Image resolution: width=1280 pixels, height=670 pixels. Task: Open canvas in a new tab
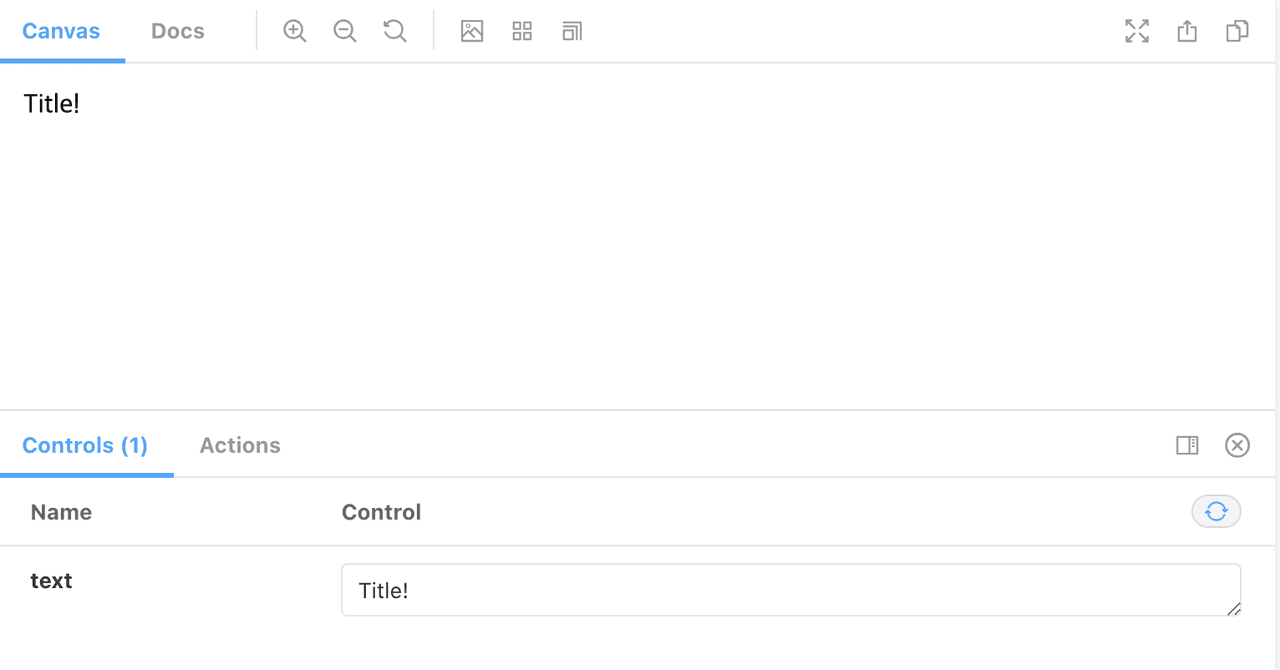click(x=1187, y=31)
